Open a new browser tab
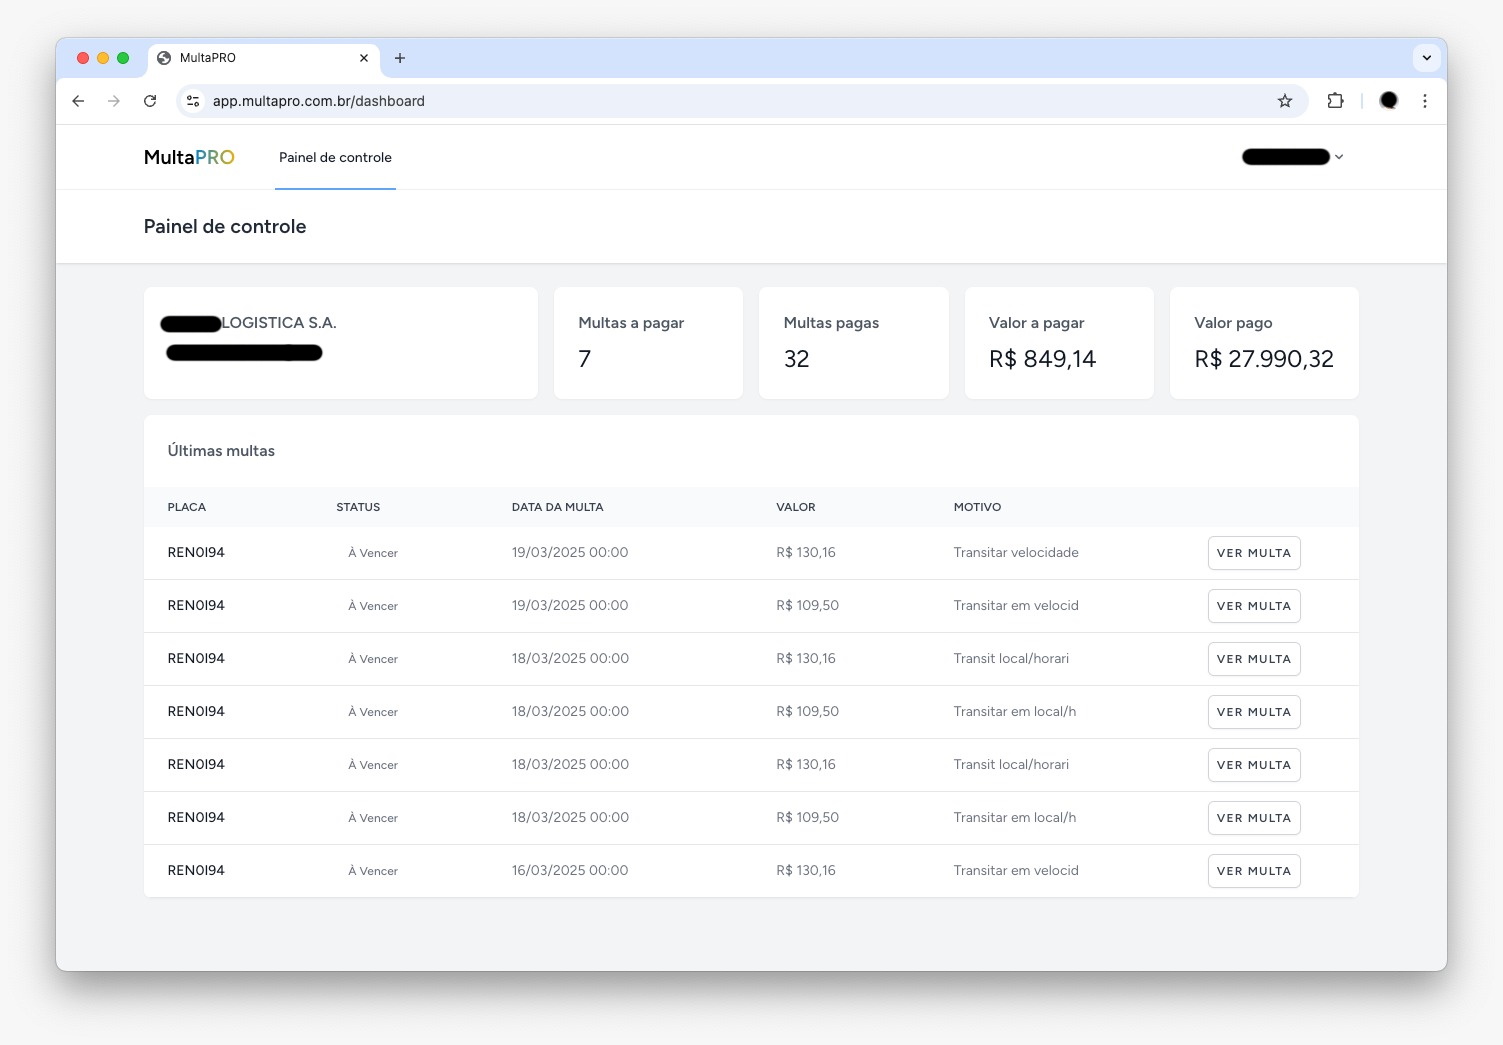 coord(400,58)
